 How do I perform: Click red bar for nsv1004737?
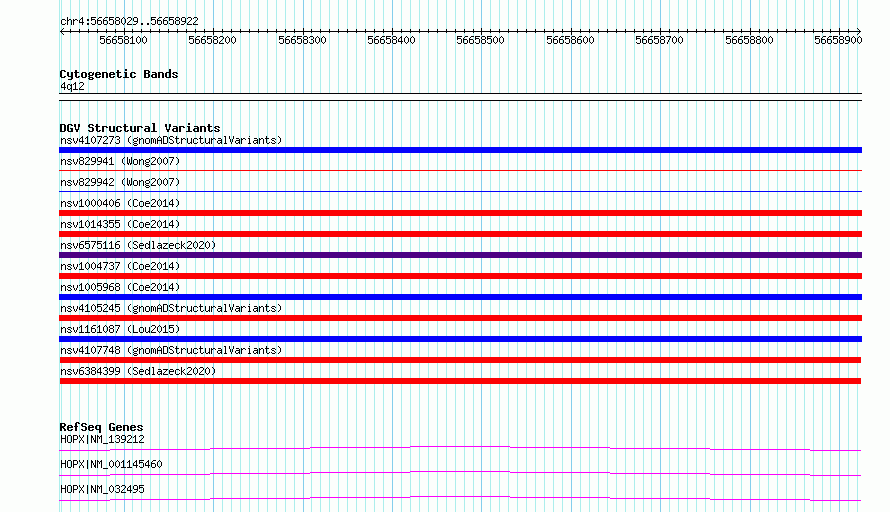click(x=460, y=276)
